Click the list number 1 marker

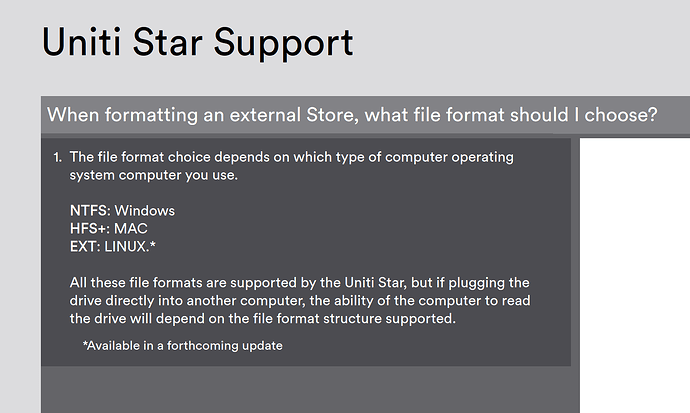58,157
